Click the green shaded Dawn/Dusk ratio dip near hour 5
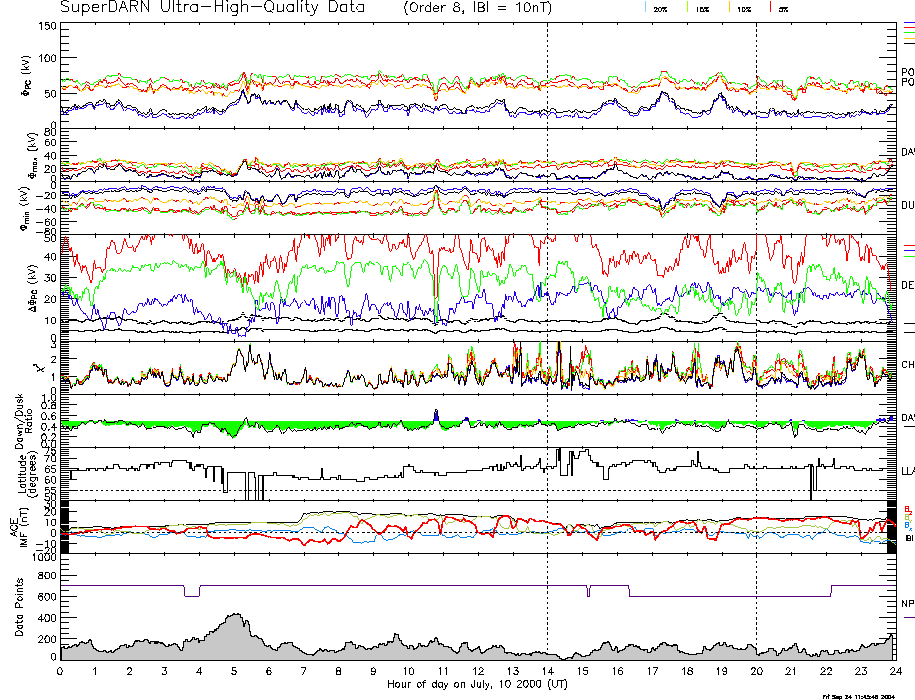Screen dimensions: 915x700 [232, 430]
